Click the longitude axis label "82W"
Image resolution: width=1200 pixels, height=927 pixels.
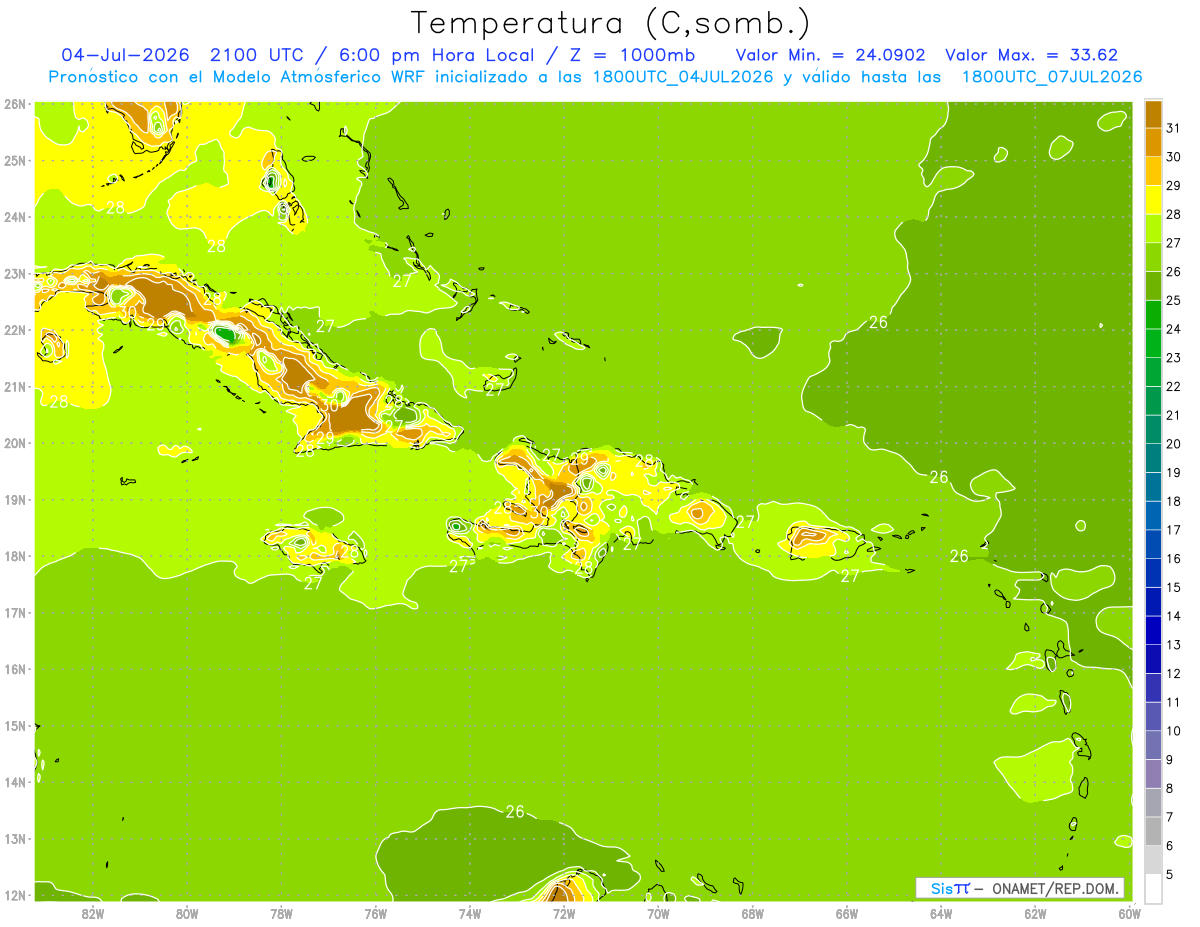(x=92, y=913)
